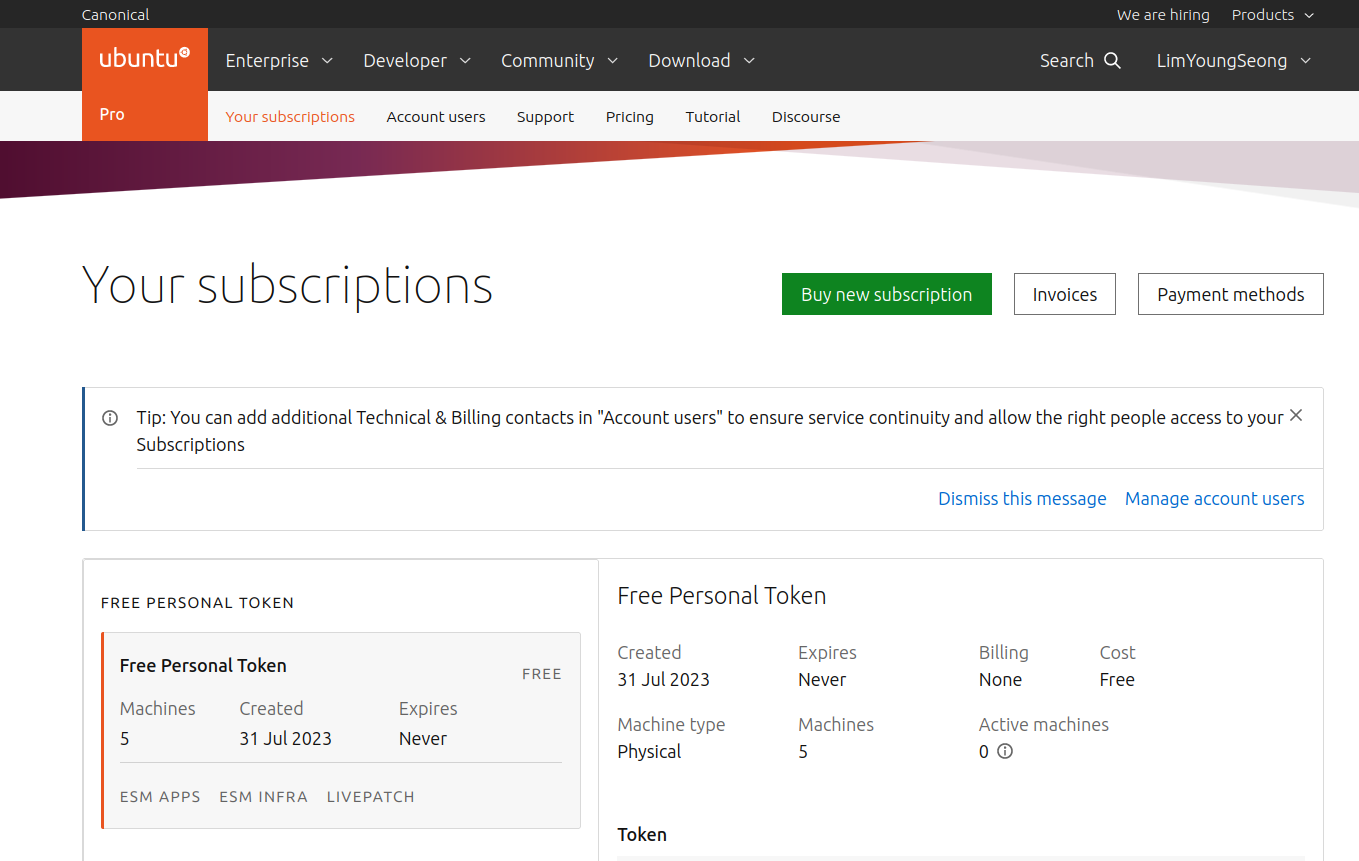Image resolution: width=1359 pixels, height=861 pixels.
Task: Expand the Community menu
Action: pyautogui.click(x=559, y=61)
